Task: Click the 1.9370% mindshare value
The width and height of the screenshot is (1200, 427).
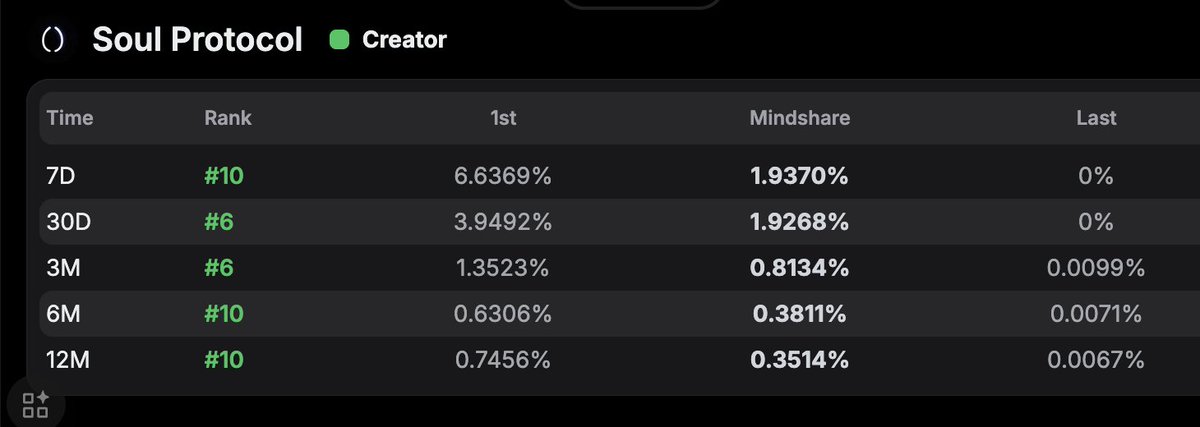Action: [x=799, y=176]
